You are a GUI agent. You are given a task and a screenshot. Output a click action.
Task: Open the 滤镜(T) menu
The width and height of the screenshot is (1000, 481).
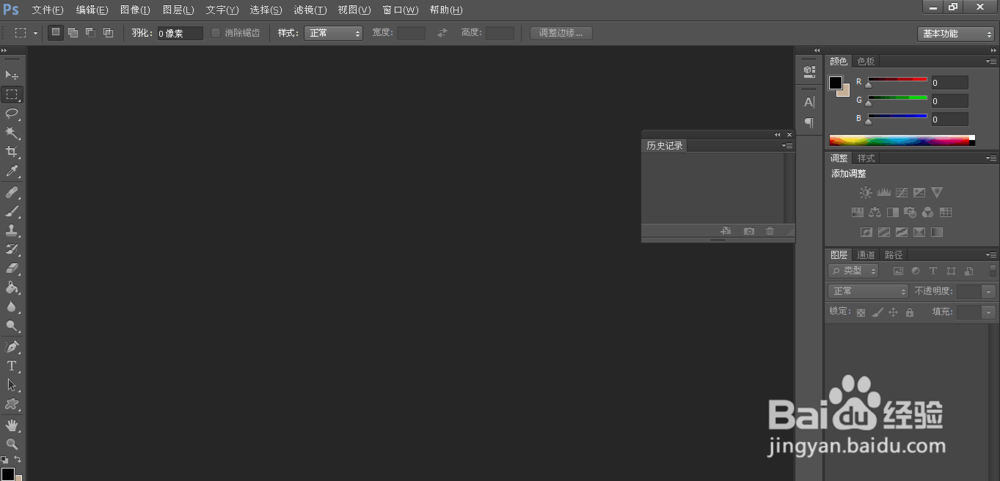coord(310,10)
